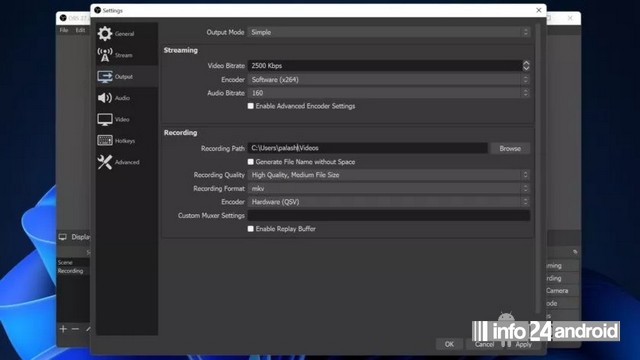Screen dimensions: 640x360
Task: Open the Recording Format mkv dropdown
Action: tap(389, 189)
